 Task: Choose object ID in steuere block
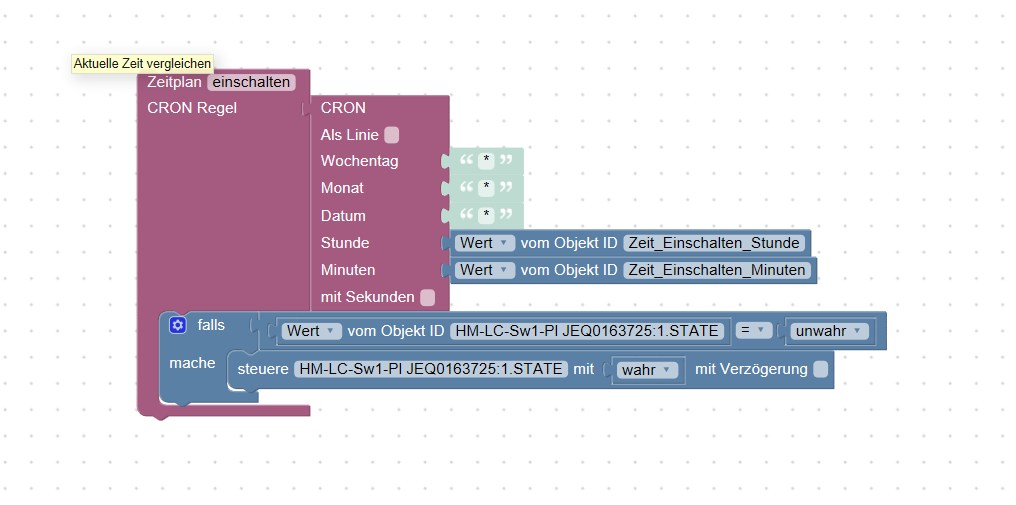point(431,370)
